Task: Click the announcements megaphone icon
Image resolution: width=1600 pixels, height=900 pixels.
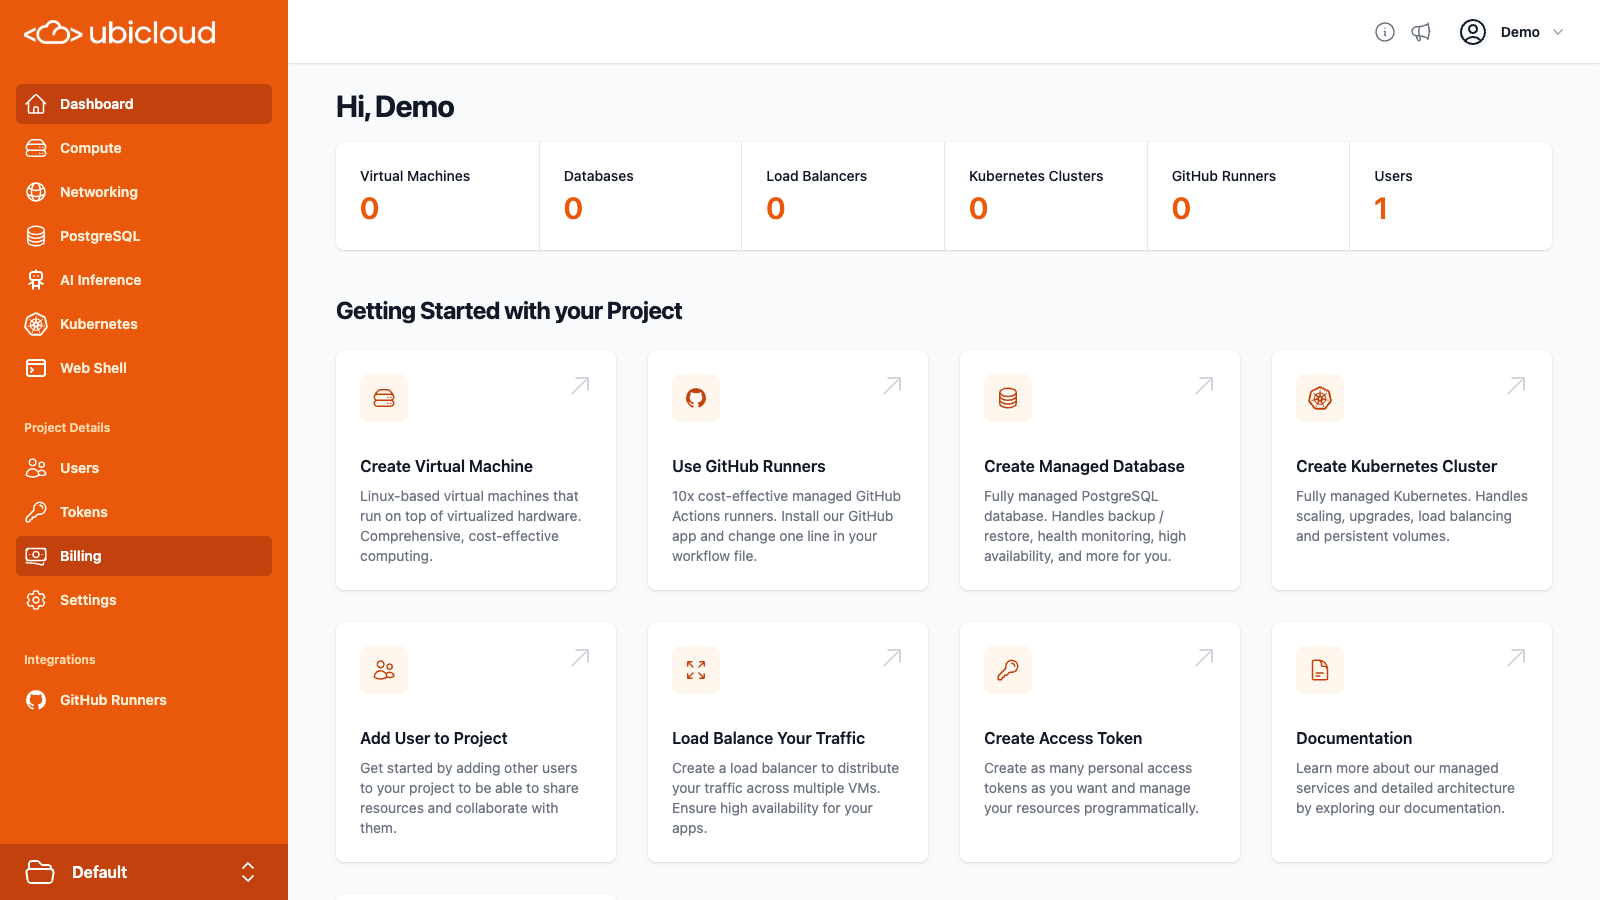Action: (x=1422, y=31)
